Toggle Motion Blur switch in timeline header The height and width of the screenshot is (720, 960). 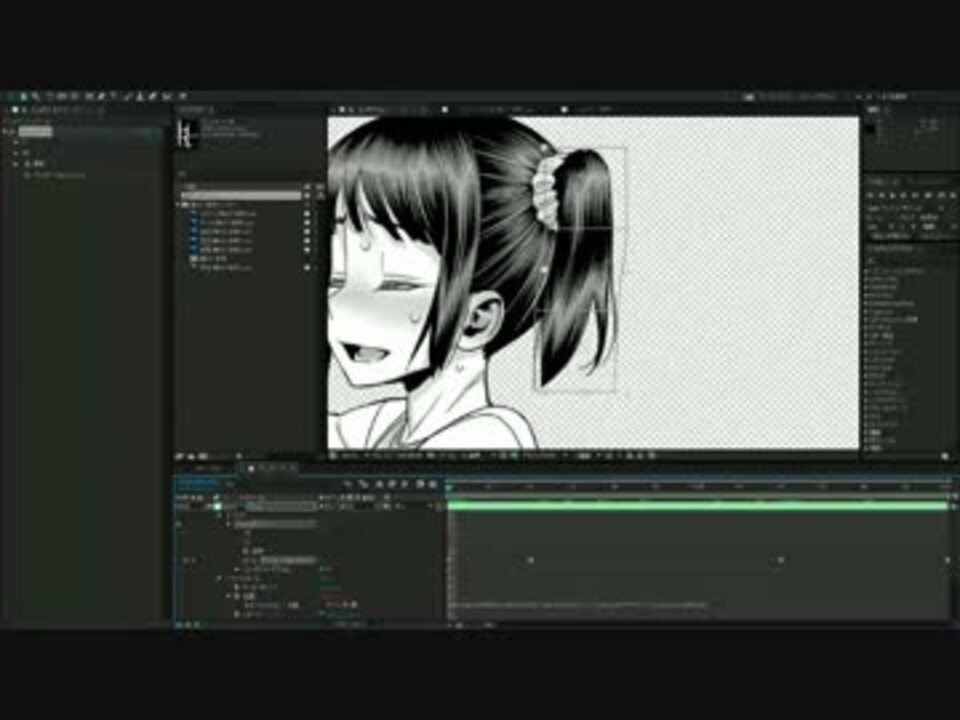pyautogui.click(x=404, y=484)
